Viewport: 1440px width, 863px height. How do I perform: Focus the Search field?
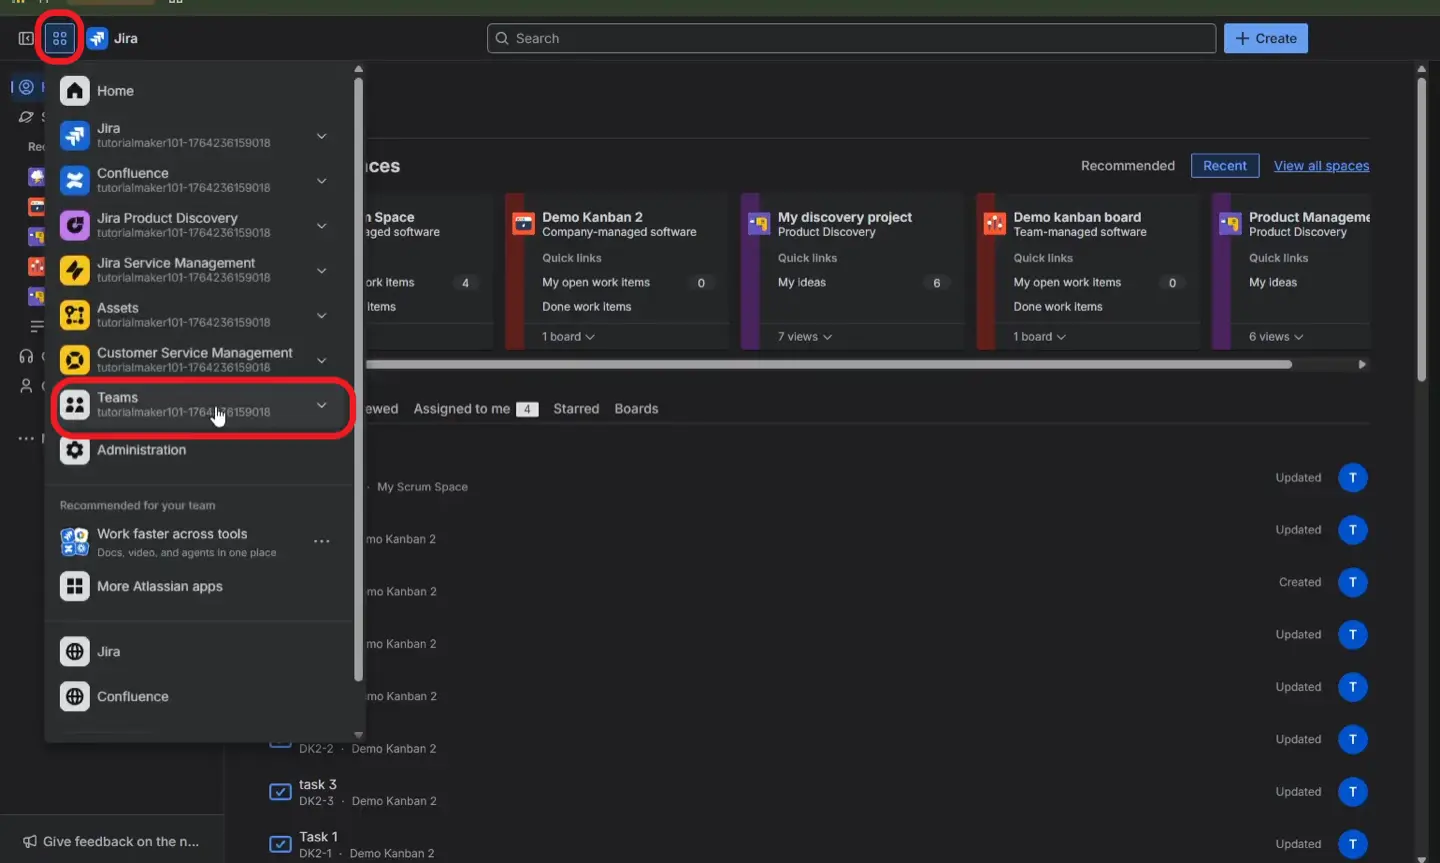point(852,38)
